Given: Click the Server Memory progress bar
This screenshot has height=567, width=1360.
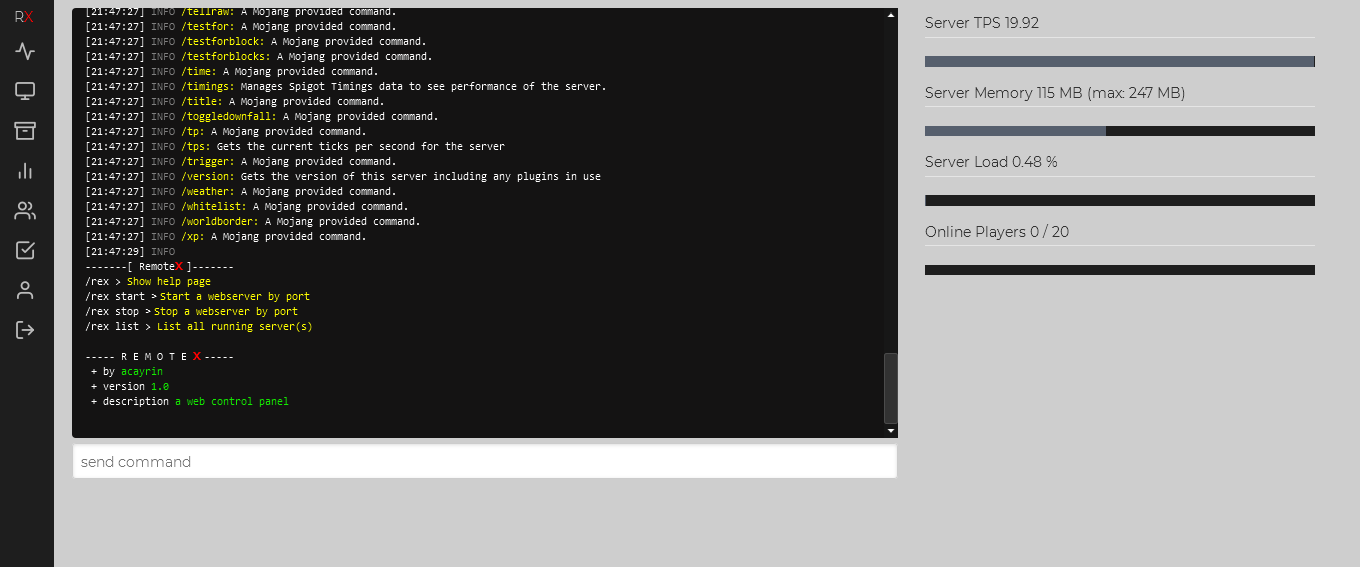Looking at the screenshot, I should 1120,131.
